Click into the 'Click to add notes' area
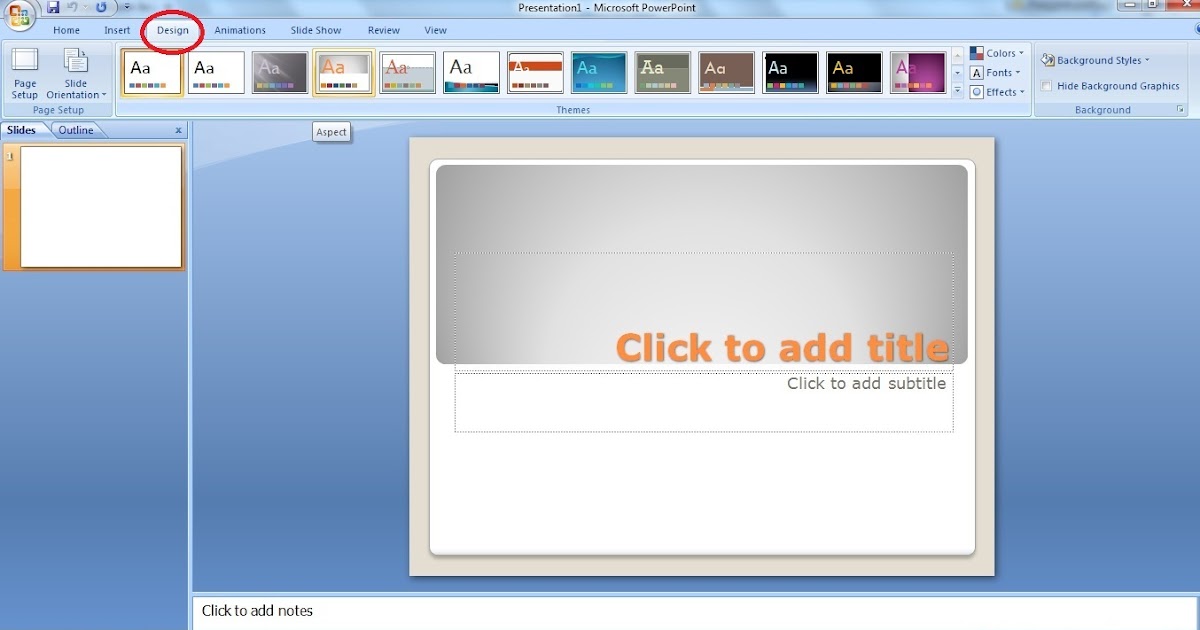Screen dimensions: 1200x630 [x=696, y=611]
